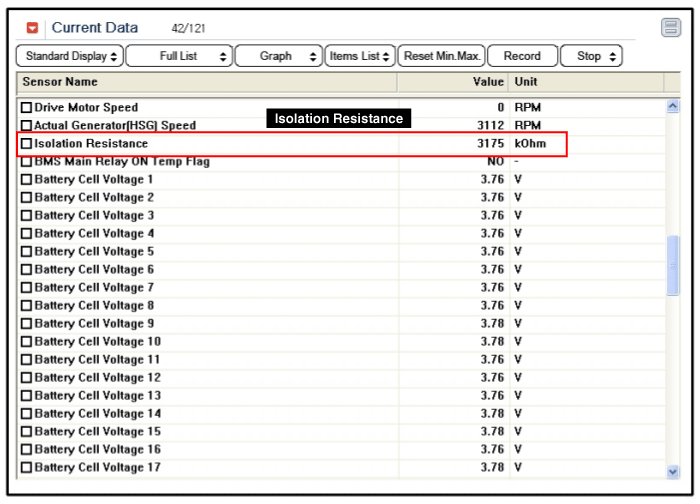Check the Battery Cell Voltage 17 checkbox
The image size is (700, 504).
(x=27, y=468)
